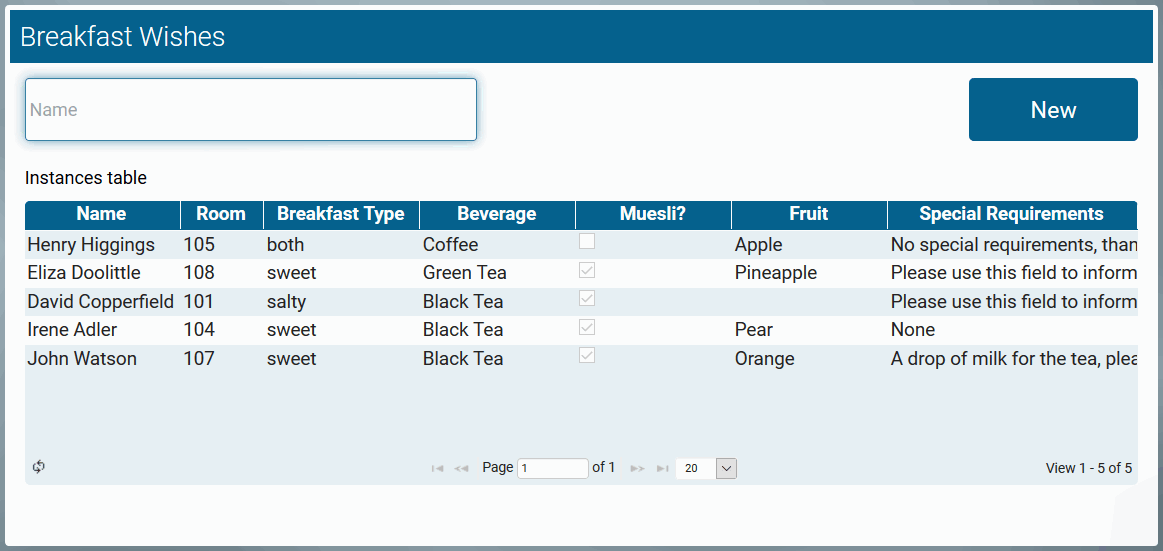Jump to the last table page

click(662, 468)
